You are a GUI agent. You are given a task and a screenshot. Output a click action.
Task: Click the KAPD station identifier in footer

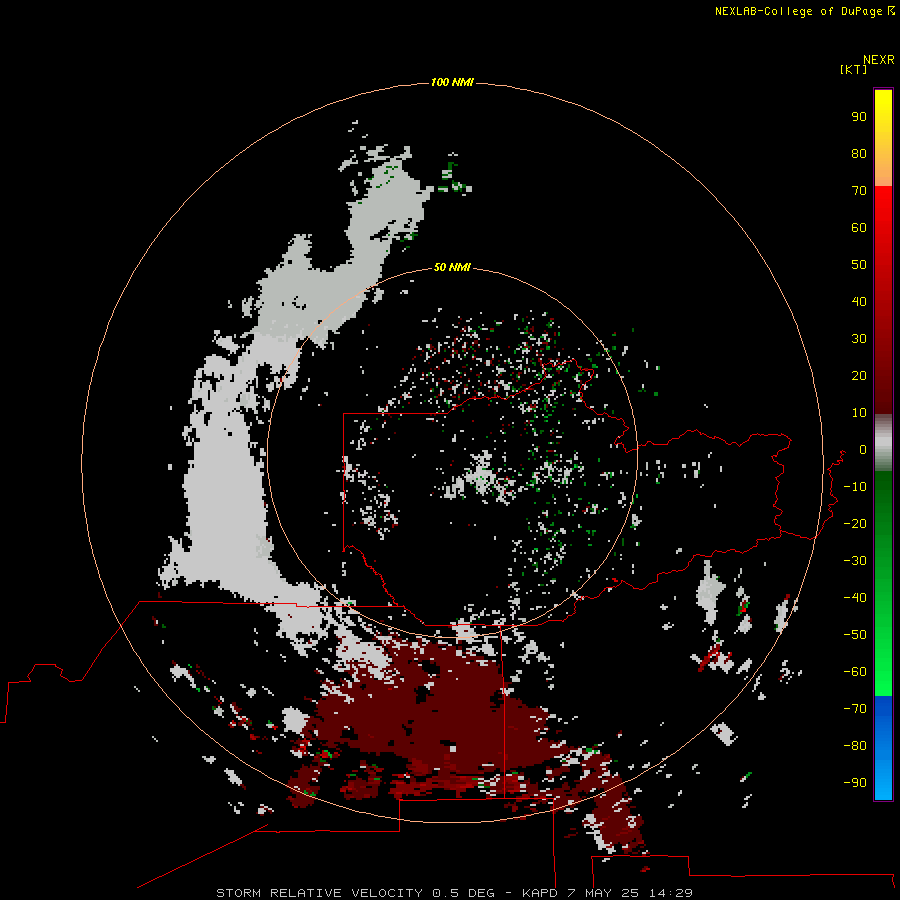pos(540,893)
